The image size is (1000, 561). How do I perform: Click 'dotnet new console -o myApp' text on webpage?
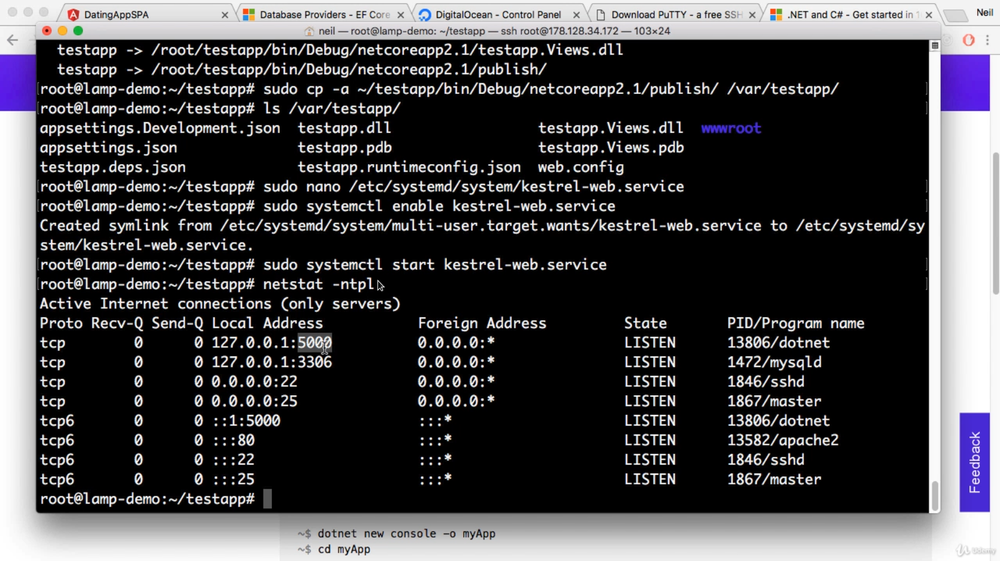pyautogui.click(x=406, y=534)
